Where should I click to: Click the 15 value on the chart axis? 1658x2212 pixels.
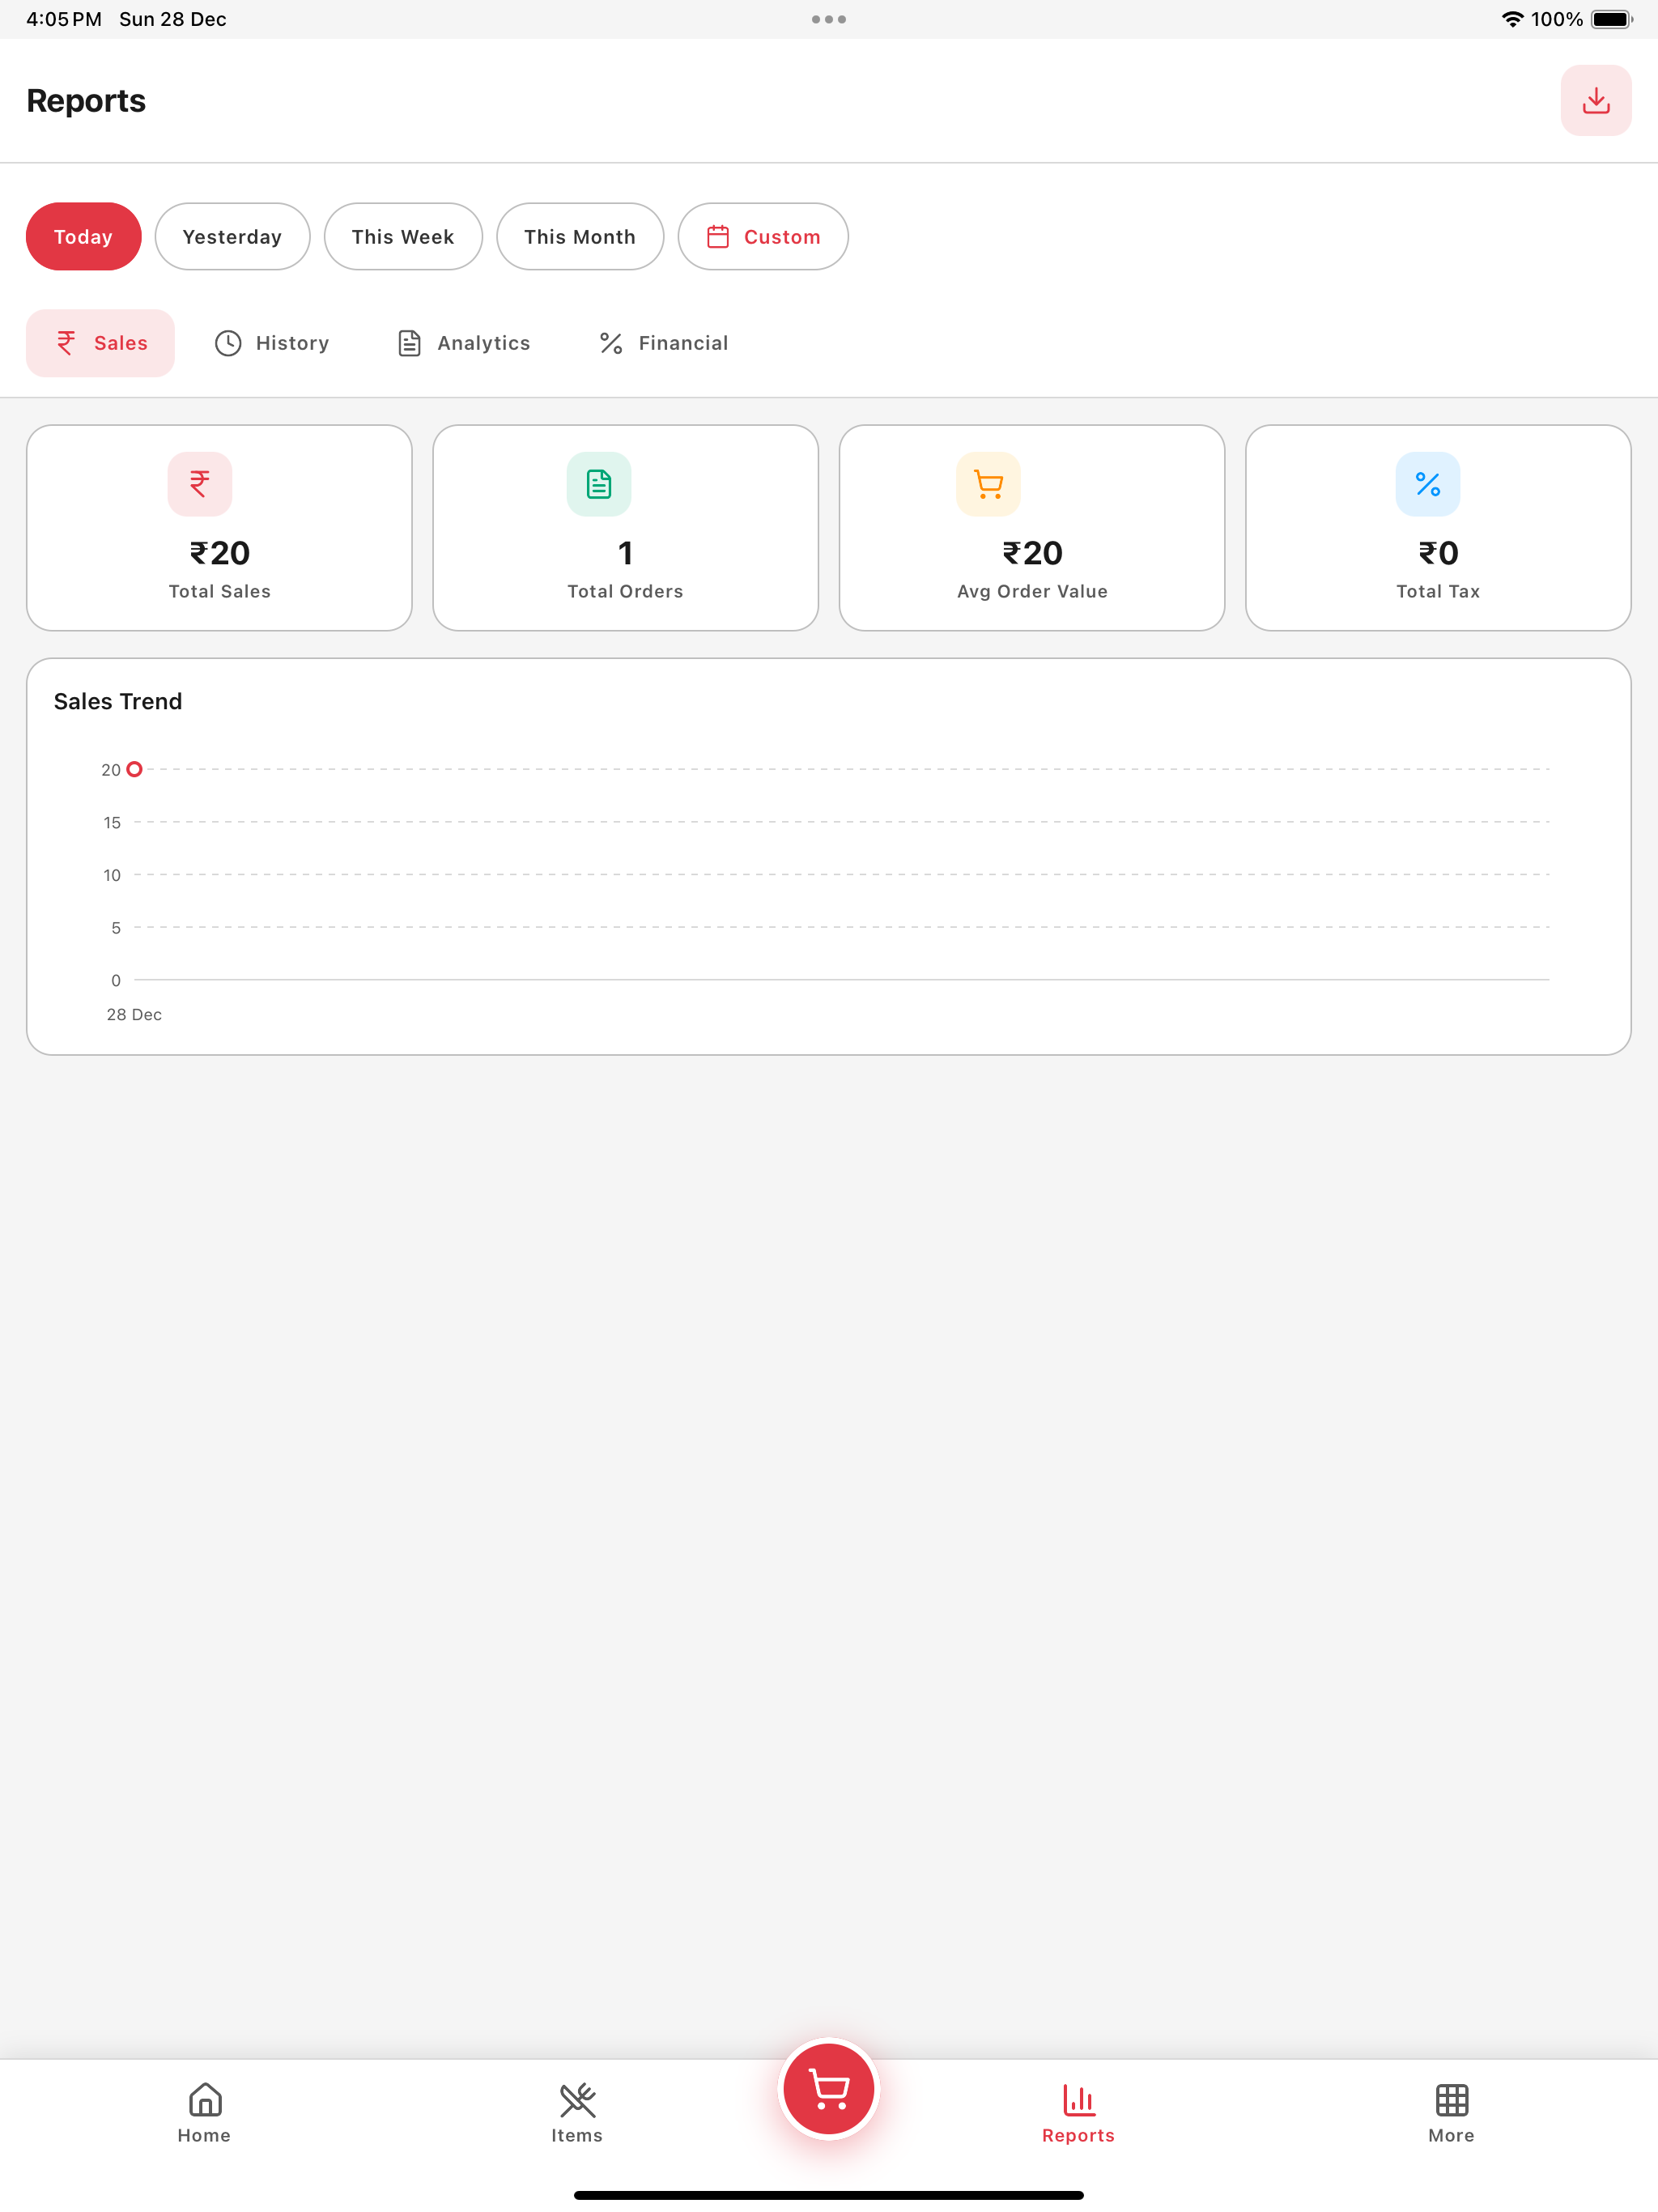tap(112, 822)
